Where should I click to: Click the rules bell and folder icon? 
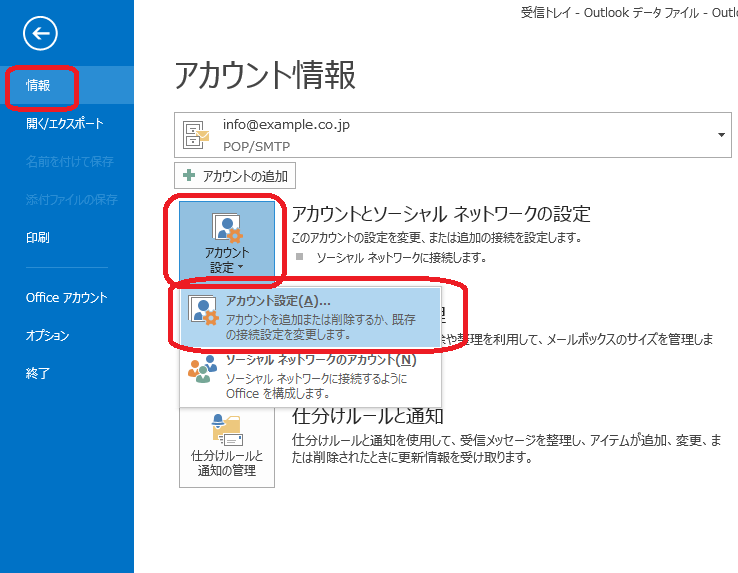(227, 429)
